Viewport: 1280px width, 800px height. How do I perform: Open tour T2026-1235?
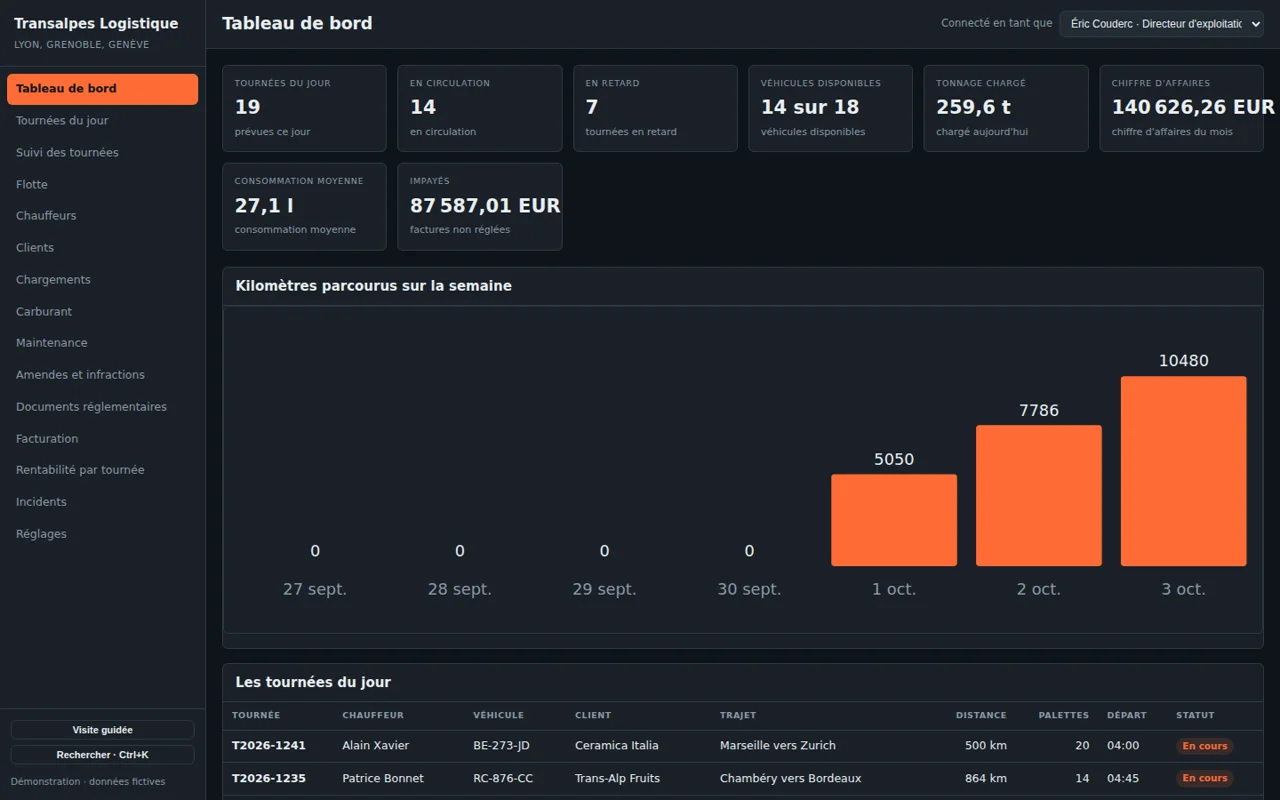pyautogui.click(x=269, y=779)
